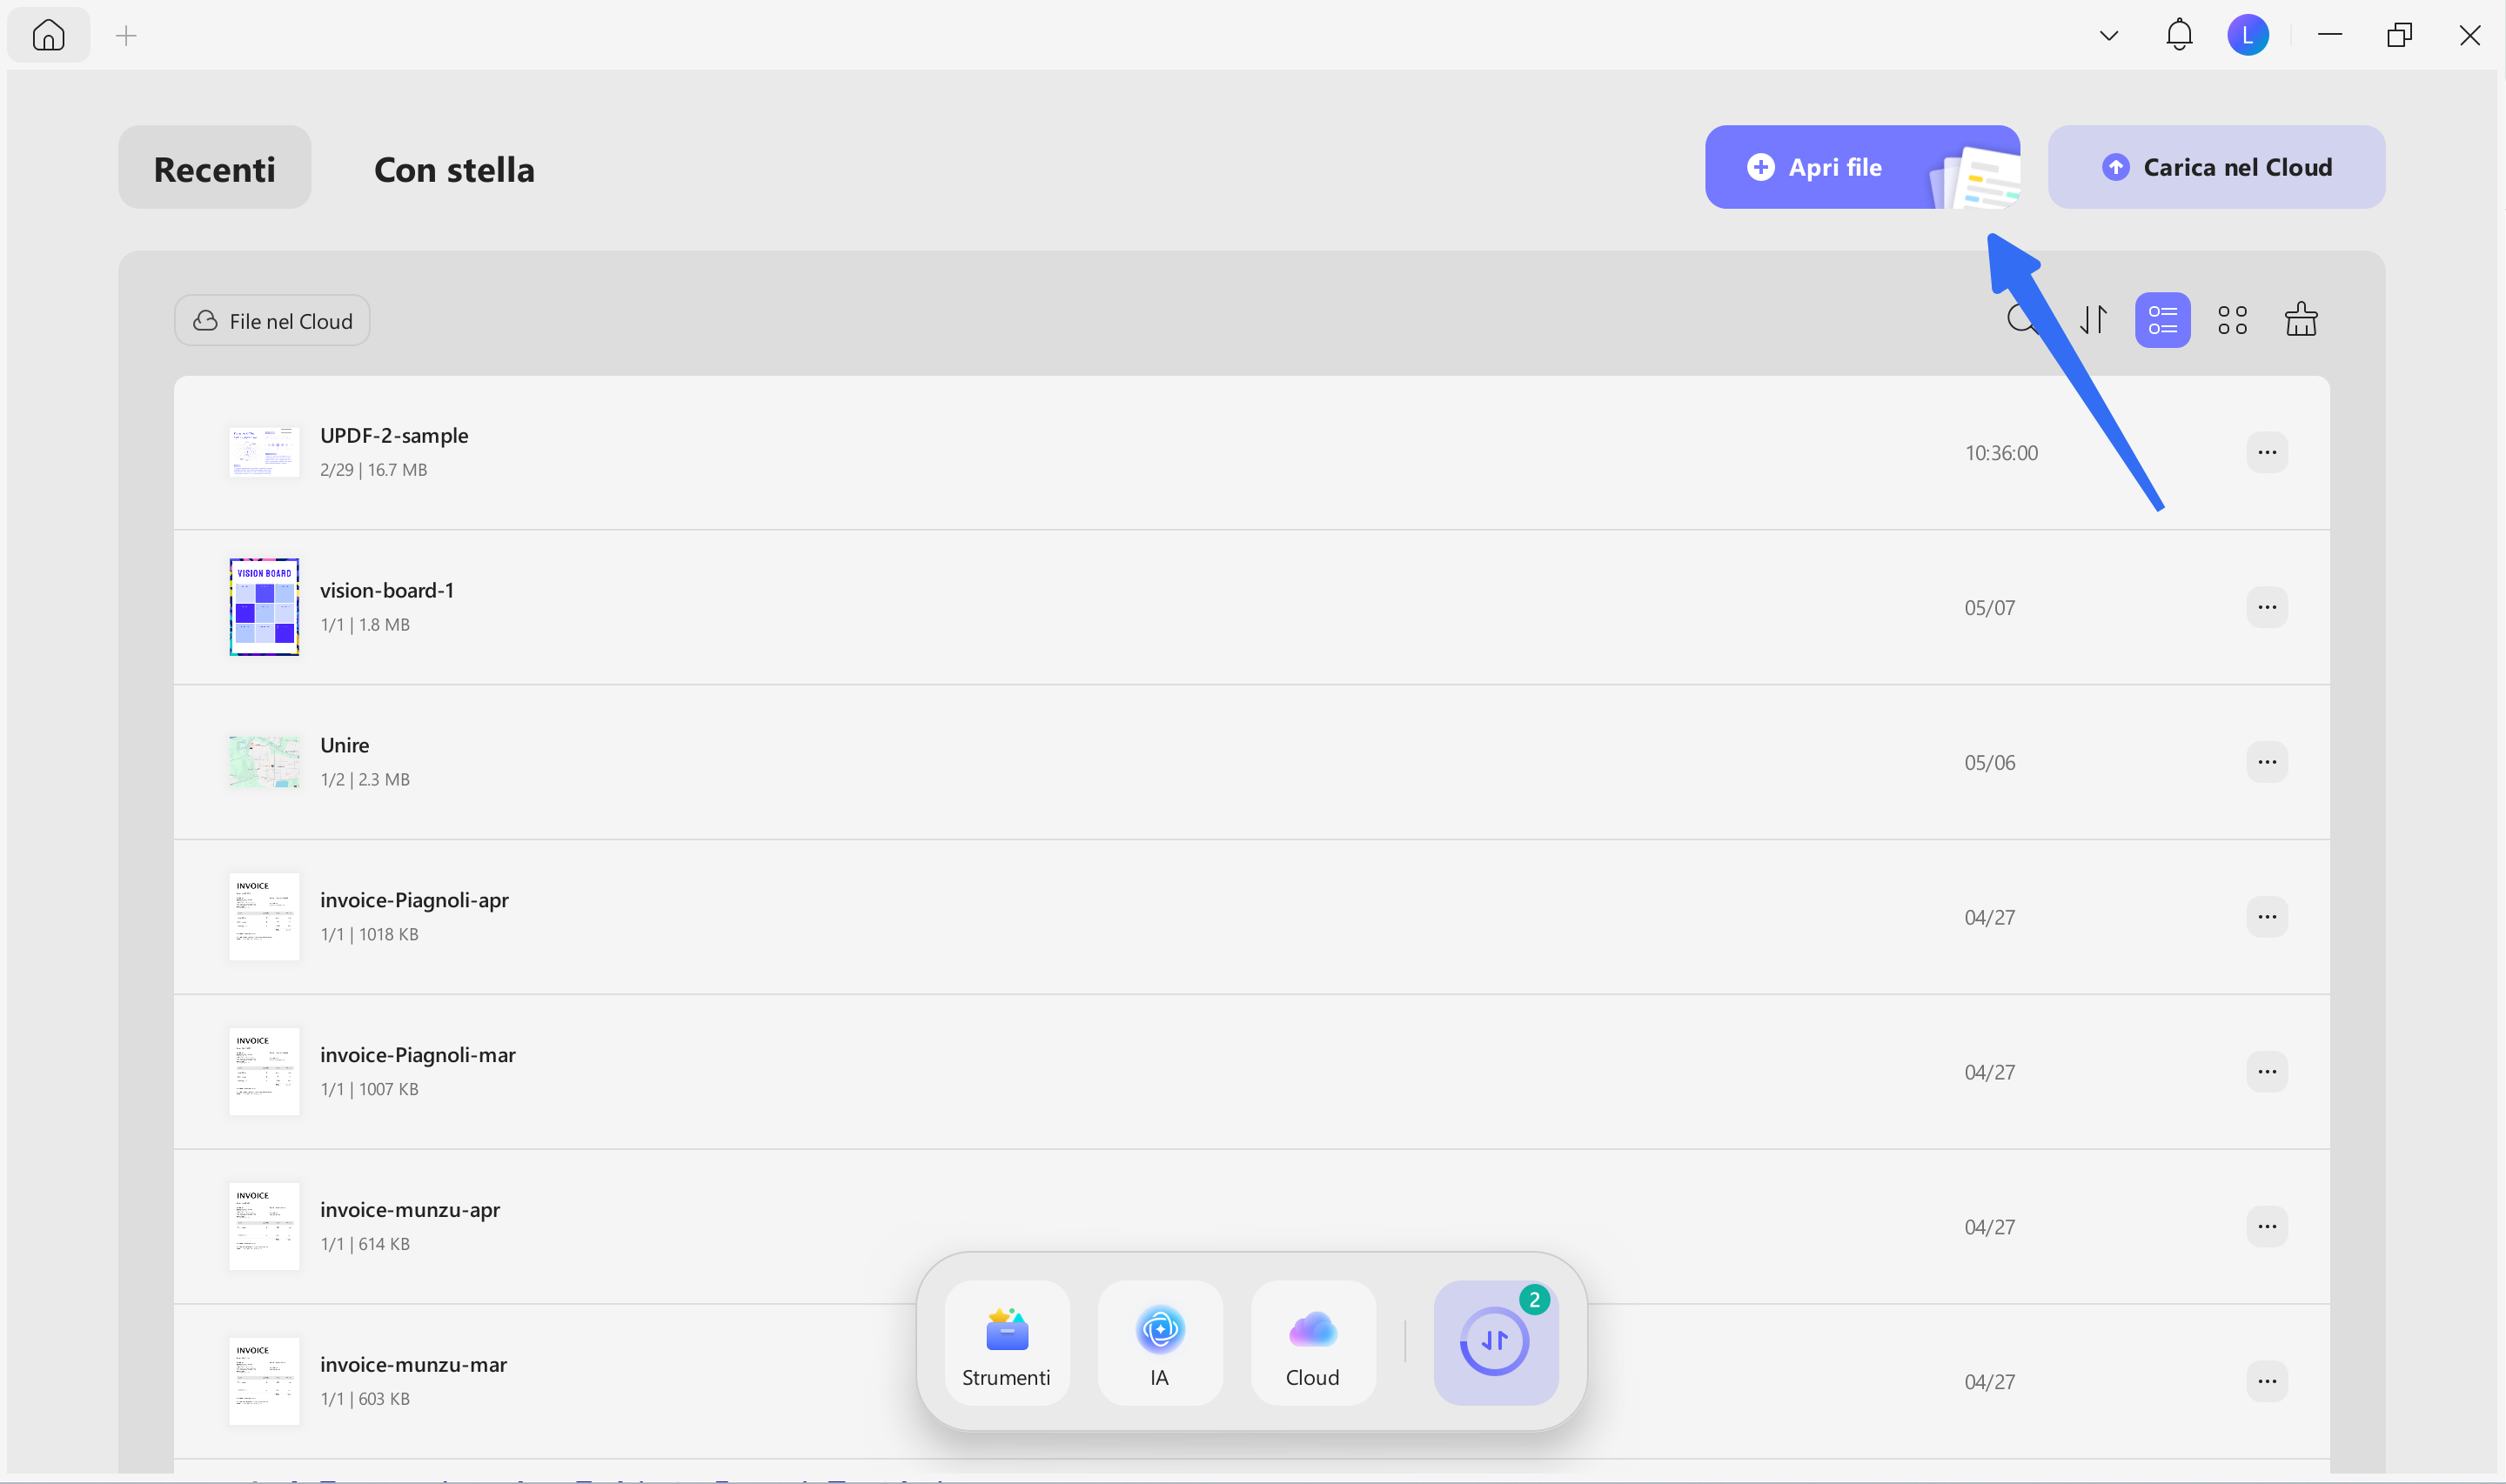Image resolution: width=2506 pixels, height=1484 pixels.
Task: Open the invoice-munzu-apr thumbnail
Action: [x=264, y=1227]
